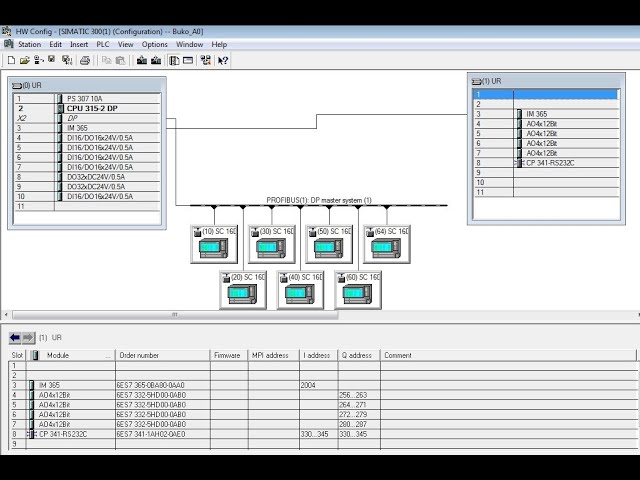This screenshot has height=480, width=640.
Task: Click the Module column header
Action: [x=71, y=355]
